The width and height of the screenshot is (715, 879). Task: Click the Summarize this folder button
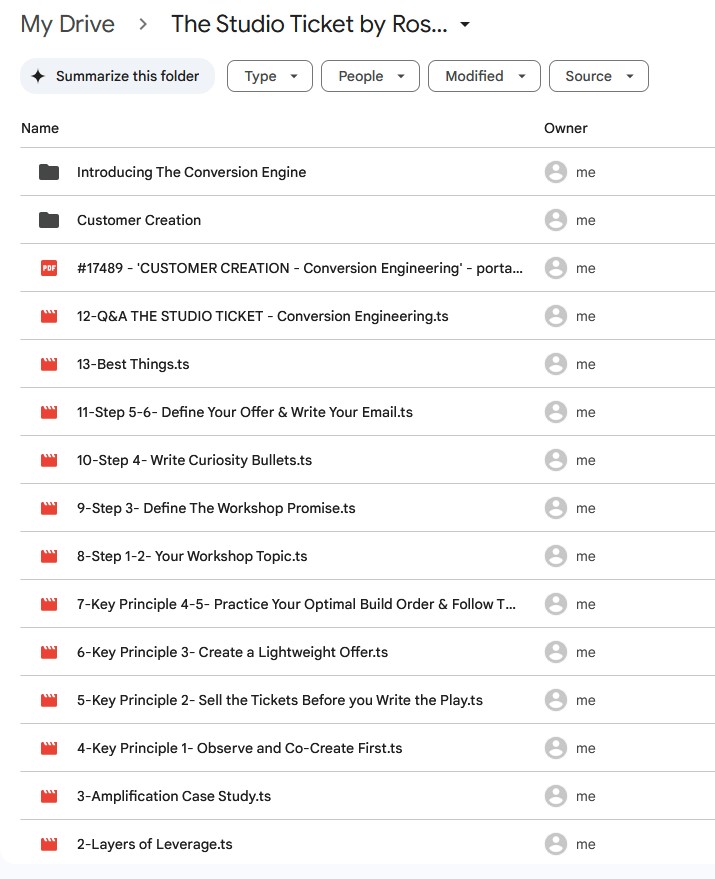[117, 76]
